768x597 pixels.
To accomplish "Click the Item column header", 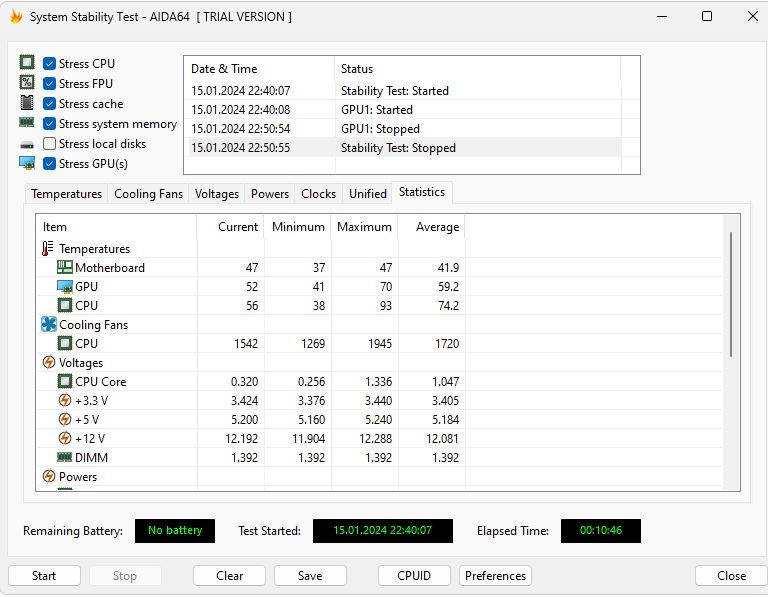I will click(x=117, y=227).
